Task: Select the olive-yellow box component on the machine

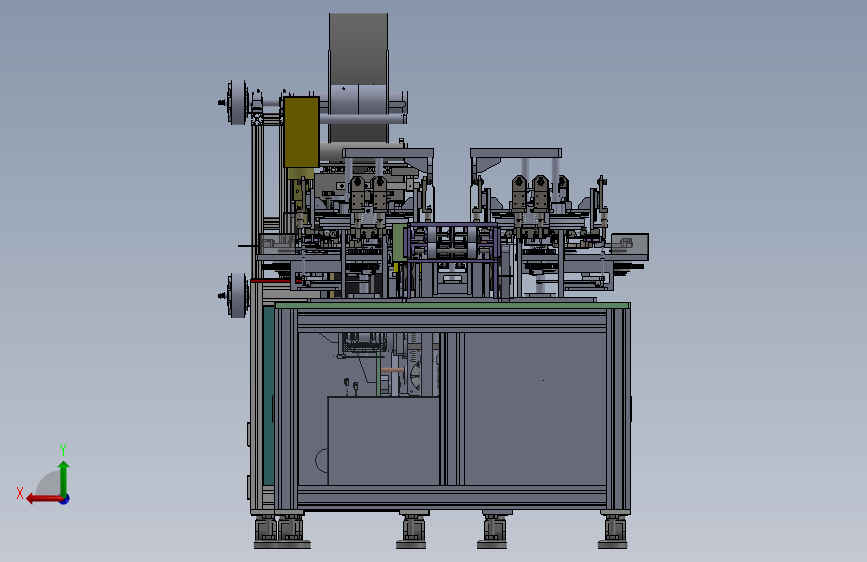Action: click(301, 133)
